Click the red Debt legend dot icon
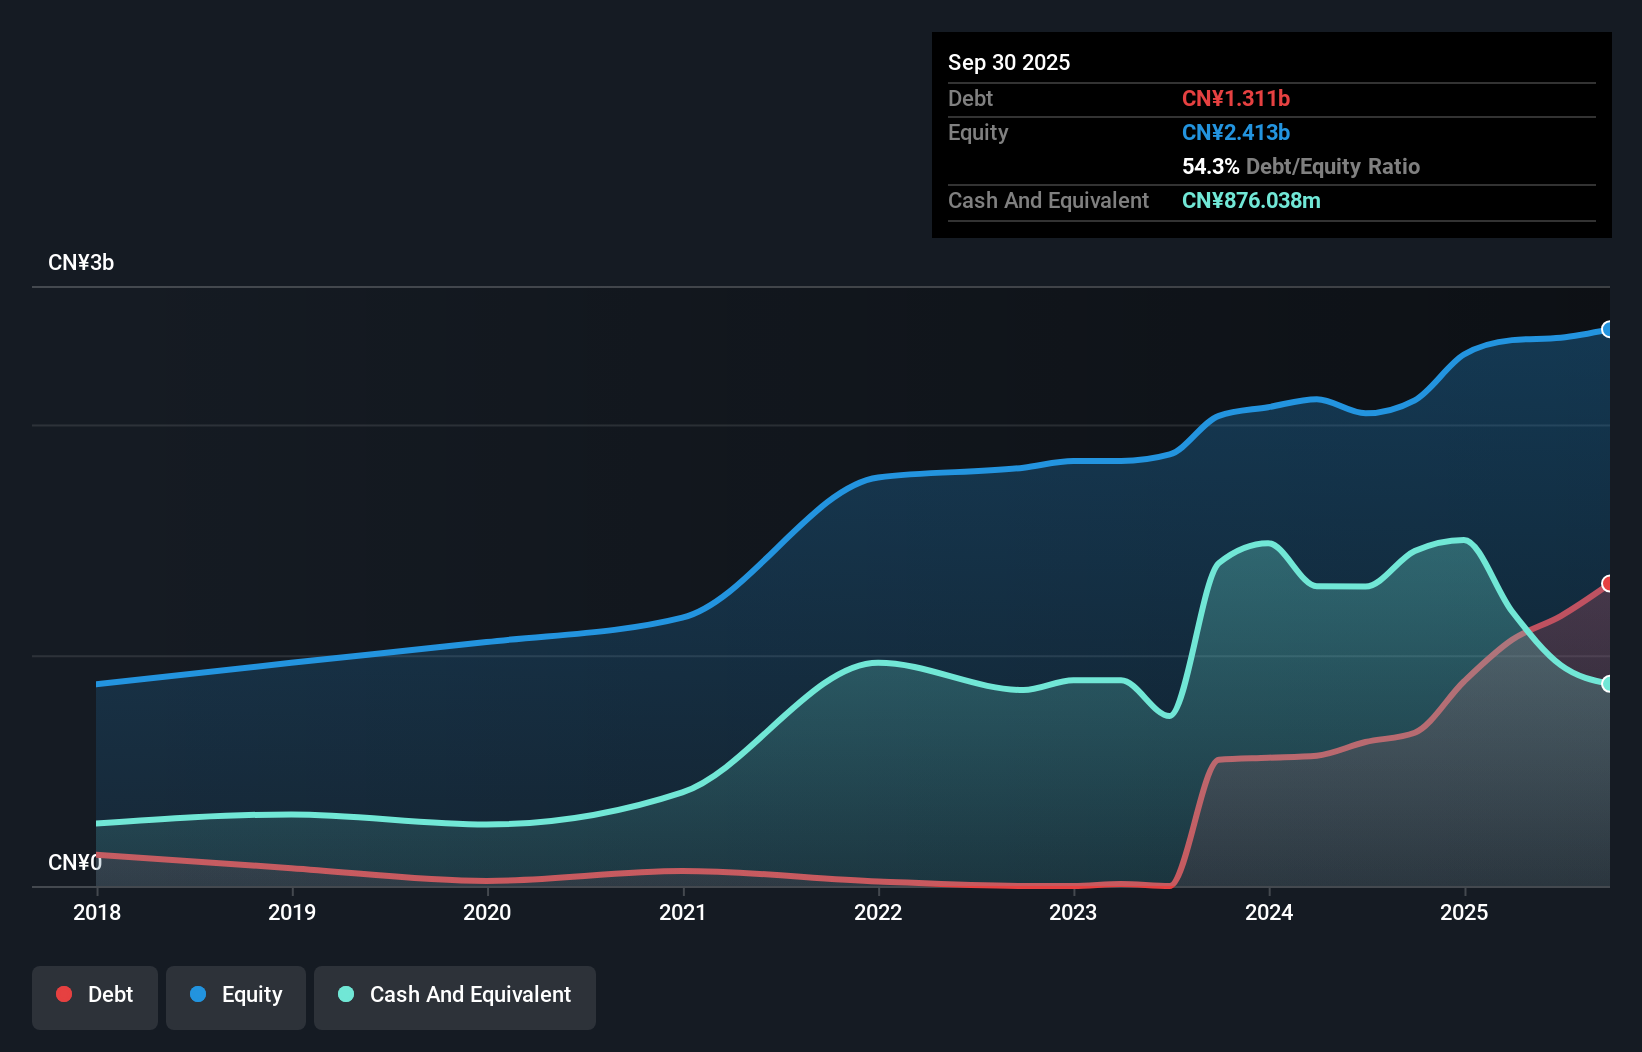Screen dimensions: 1642x1052 64,994
